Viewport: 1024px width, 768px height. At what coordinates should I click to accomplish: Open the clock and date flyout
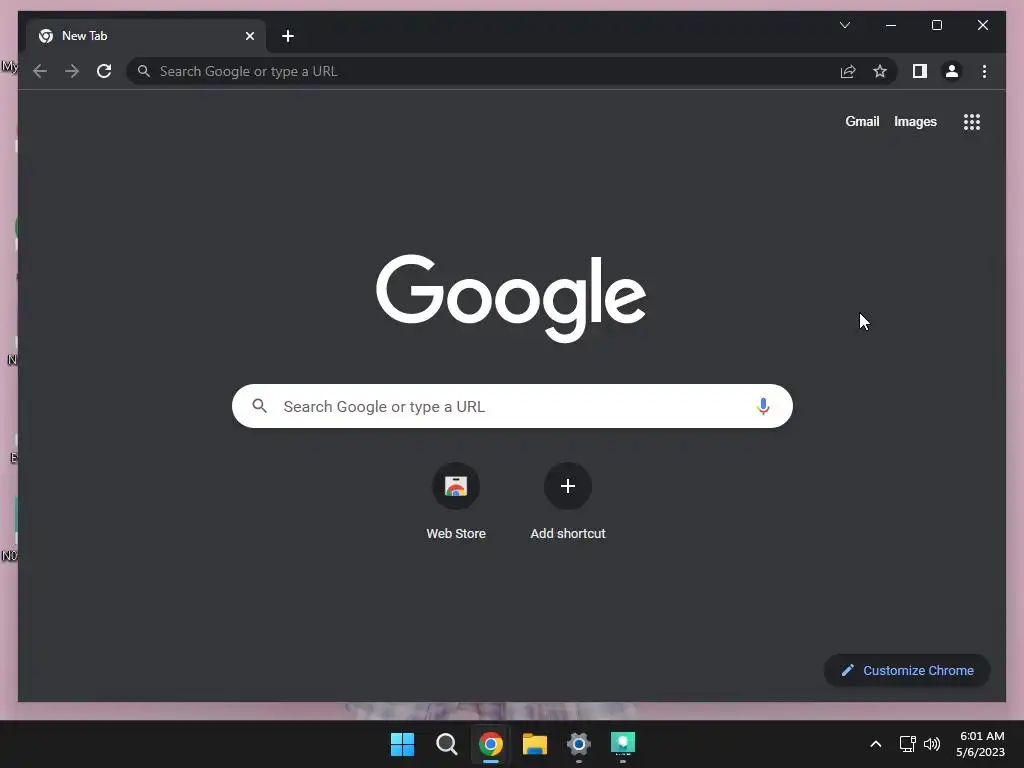pos(981,744)
